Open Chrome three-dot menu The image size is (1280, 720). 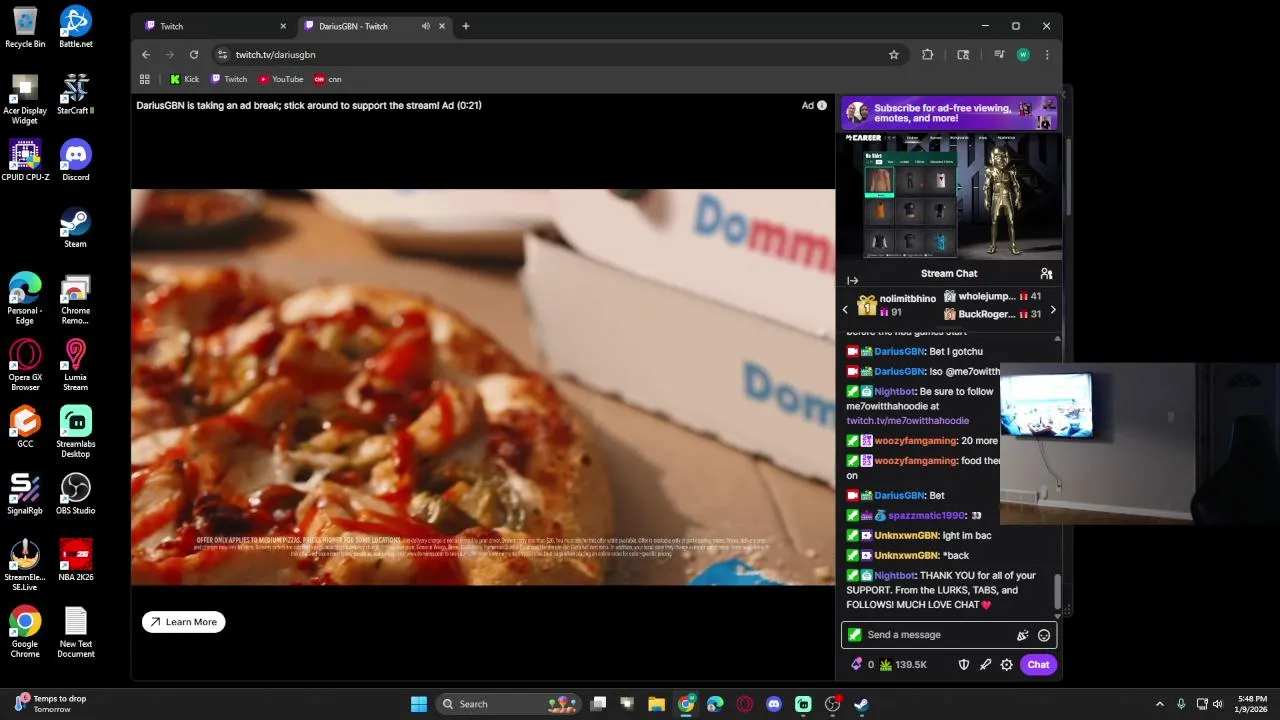tap(1047, 55)
